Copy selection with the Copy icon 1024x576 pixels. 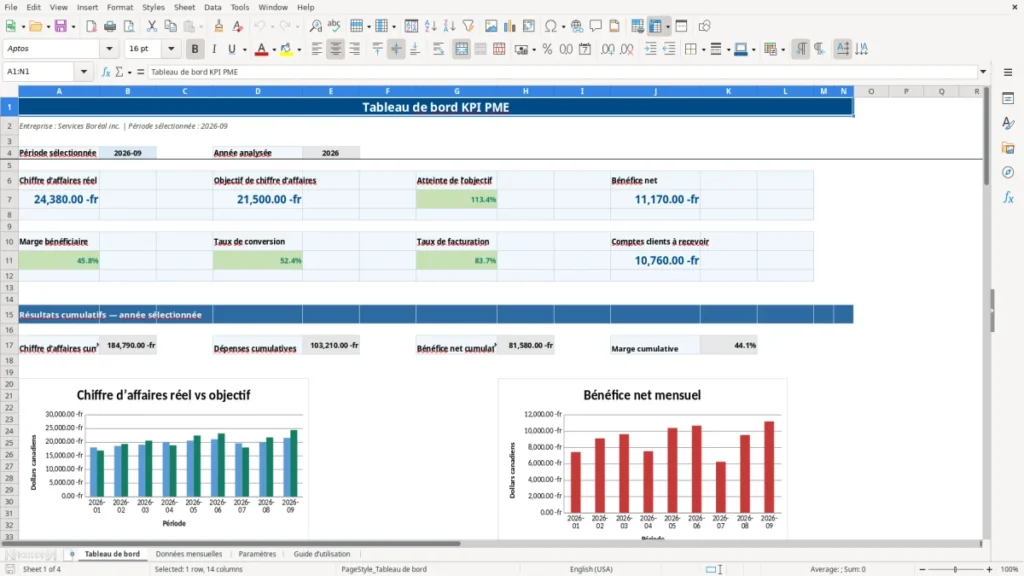click(x=170, y=26)
